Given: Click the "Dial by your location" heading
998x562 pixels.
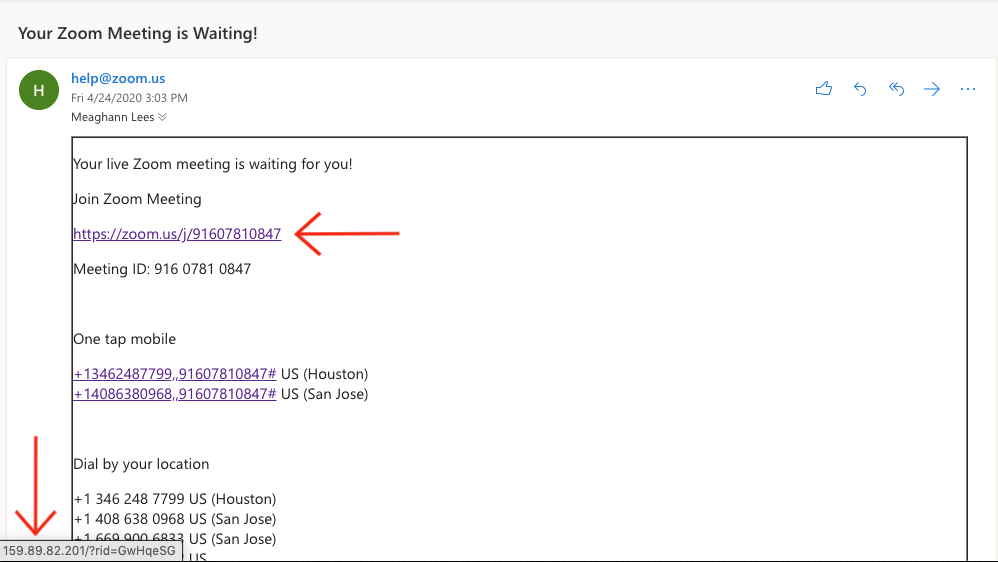Looking at the screenshot, I should click(141, 464).
